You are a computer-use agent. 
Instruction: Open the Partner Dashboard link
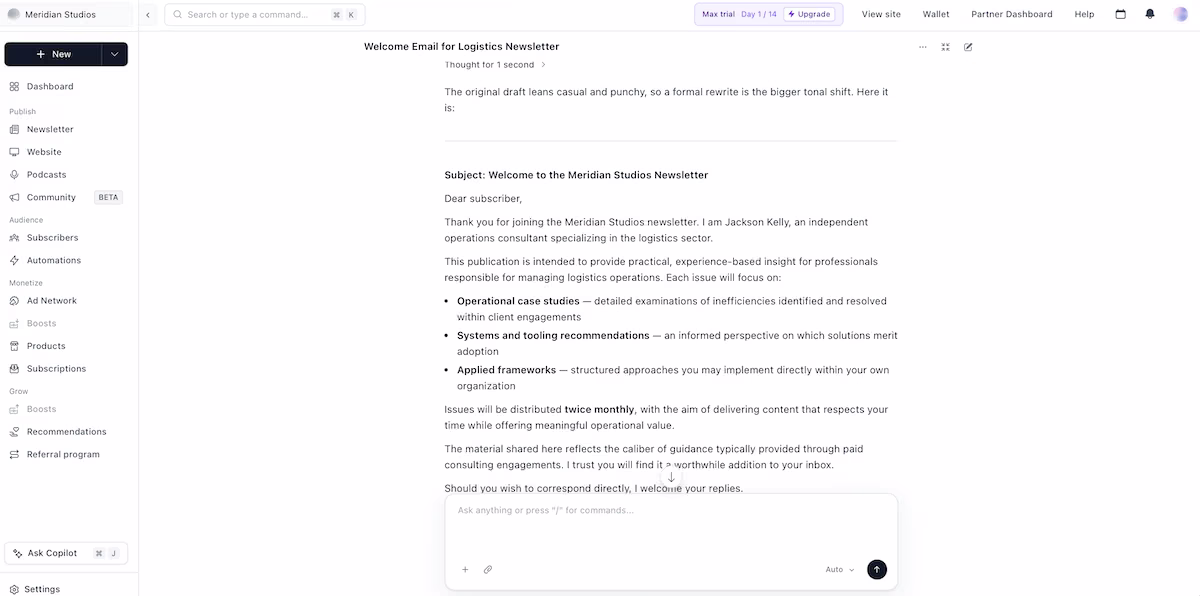(x=1012, y=15)
